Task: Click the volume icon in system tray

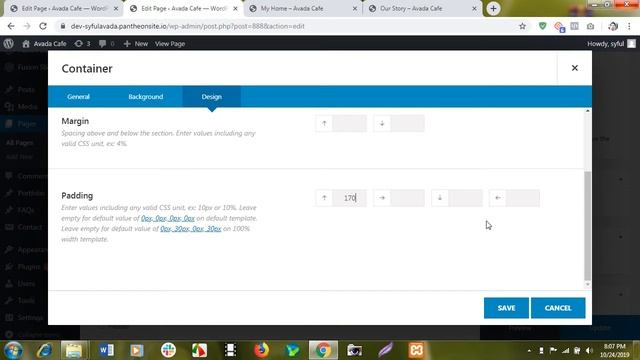Action: pyautogui.click(x=589, y=351)
